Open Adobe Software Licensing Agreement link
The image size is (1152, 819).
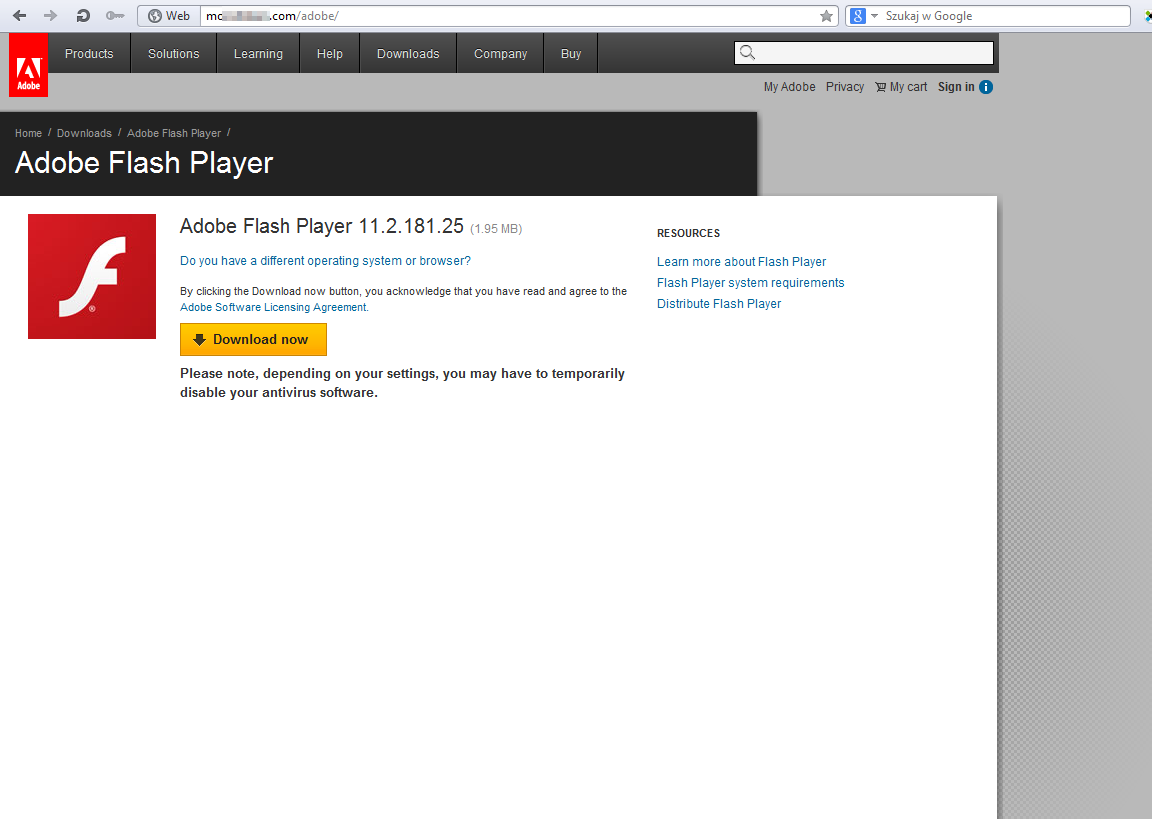click(273, 307)
